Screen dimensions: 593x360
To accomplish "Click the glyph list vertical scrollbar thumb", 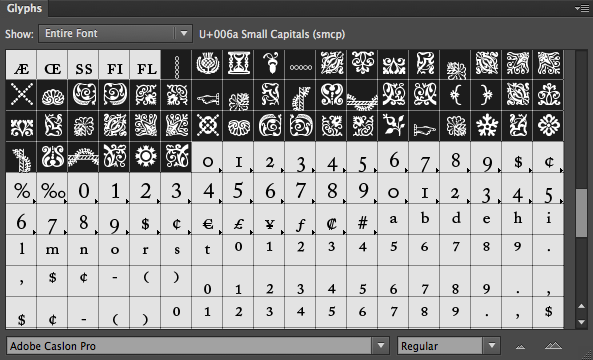I will pyautogui.click(x=581, y=213).
